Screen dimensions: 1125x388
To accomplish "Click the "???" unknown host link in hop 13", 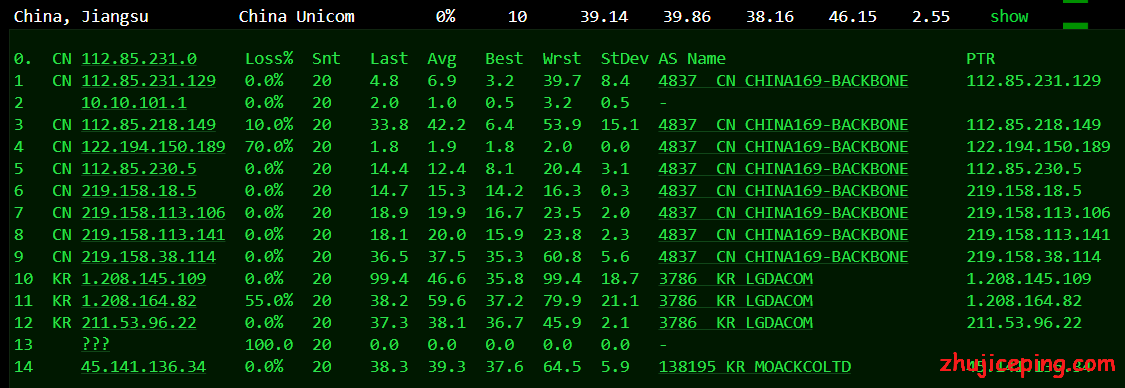I will click(95, 345).
